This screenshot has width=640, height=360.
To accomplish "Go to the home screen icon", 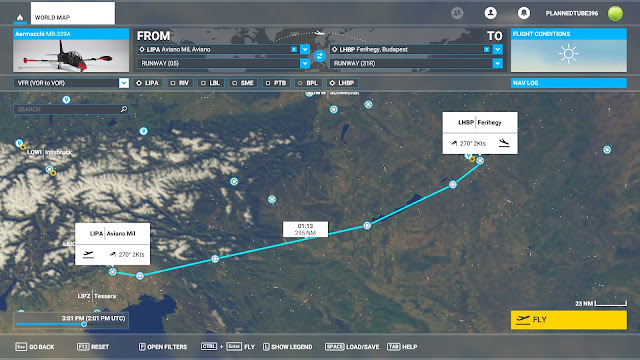I will tap(20, 17).
